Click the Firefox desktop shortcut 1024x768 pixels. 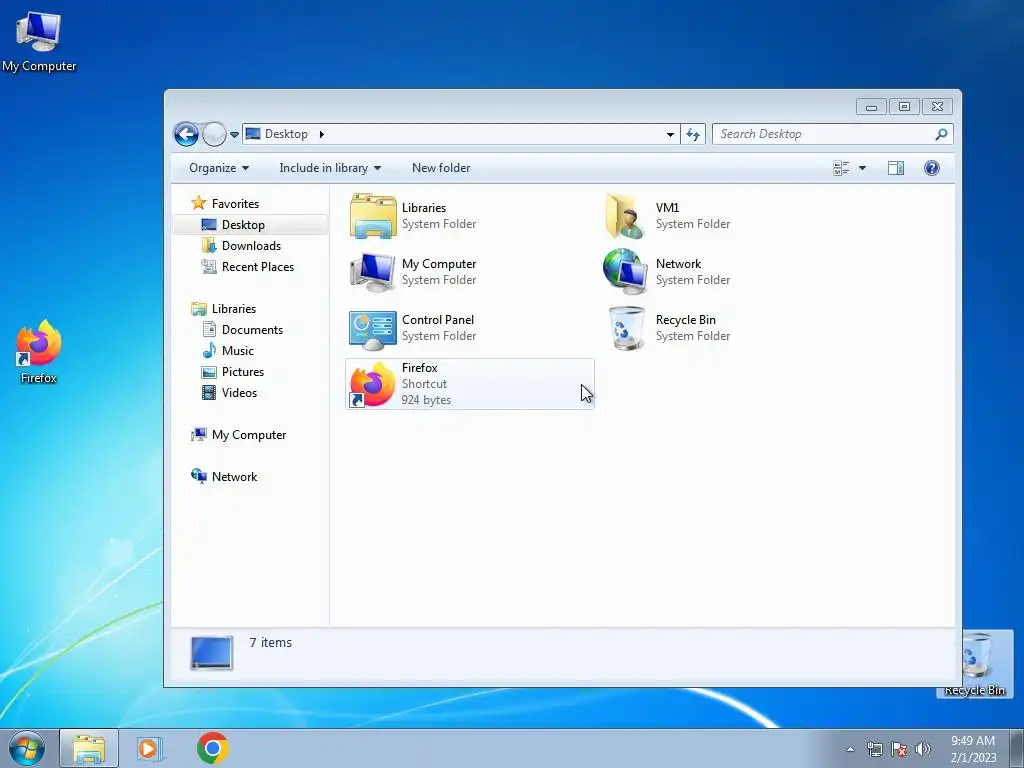pyautogui.click(x=39, y=351)
